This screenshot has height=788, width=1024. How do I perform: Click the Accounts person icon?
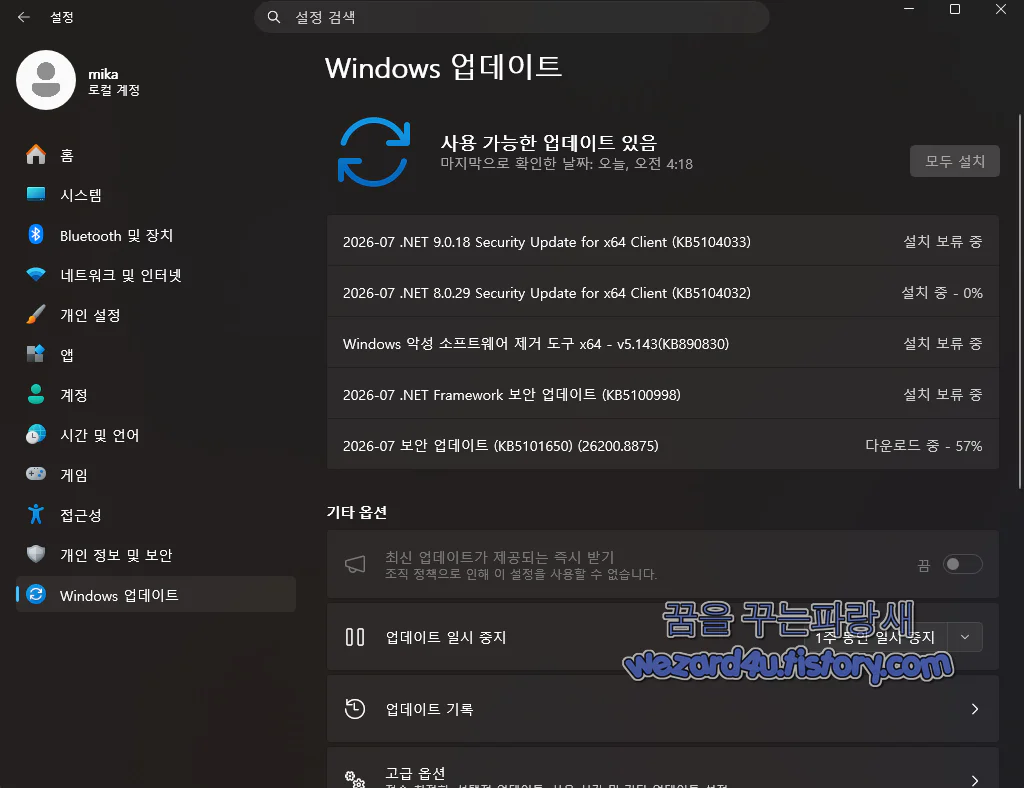(x=36, y=394)
